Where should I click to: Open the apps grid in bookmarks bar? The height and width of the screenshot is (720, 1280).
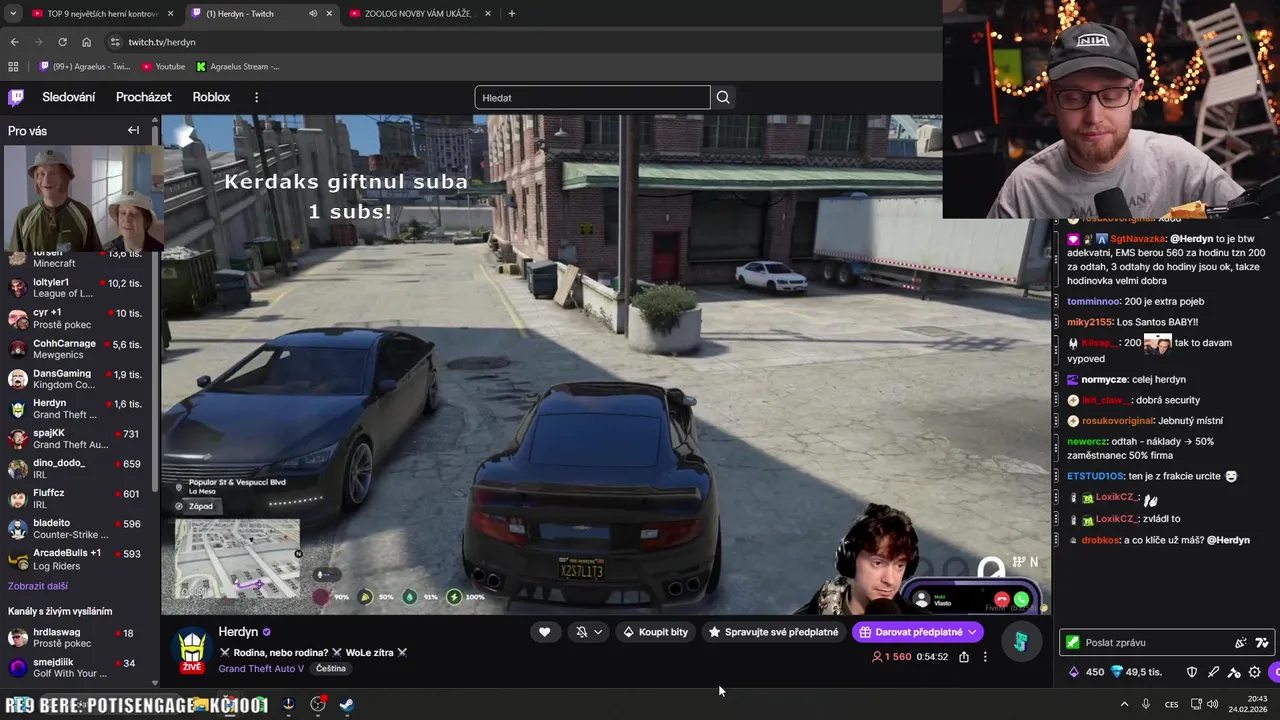[13, 66]
